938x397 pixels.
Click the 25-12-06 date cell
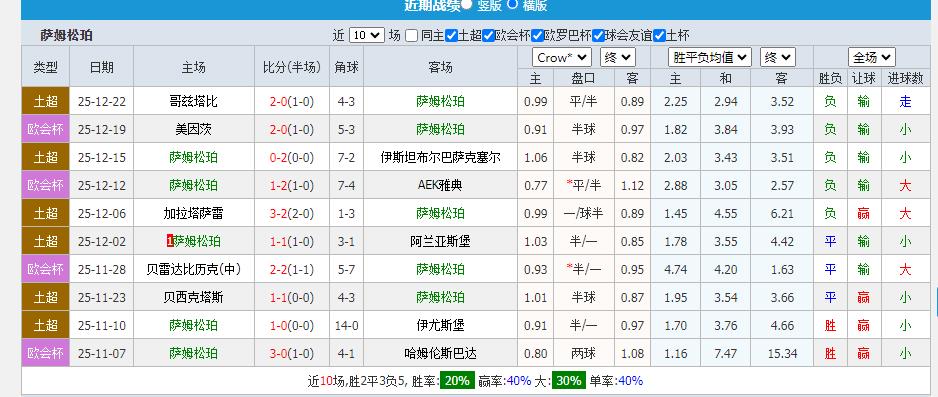point(102,213)
